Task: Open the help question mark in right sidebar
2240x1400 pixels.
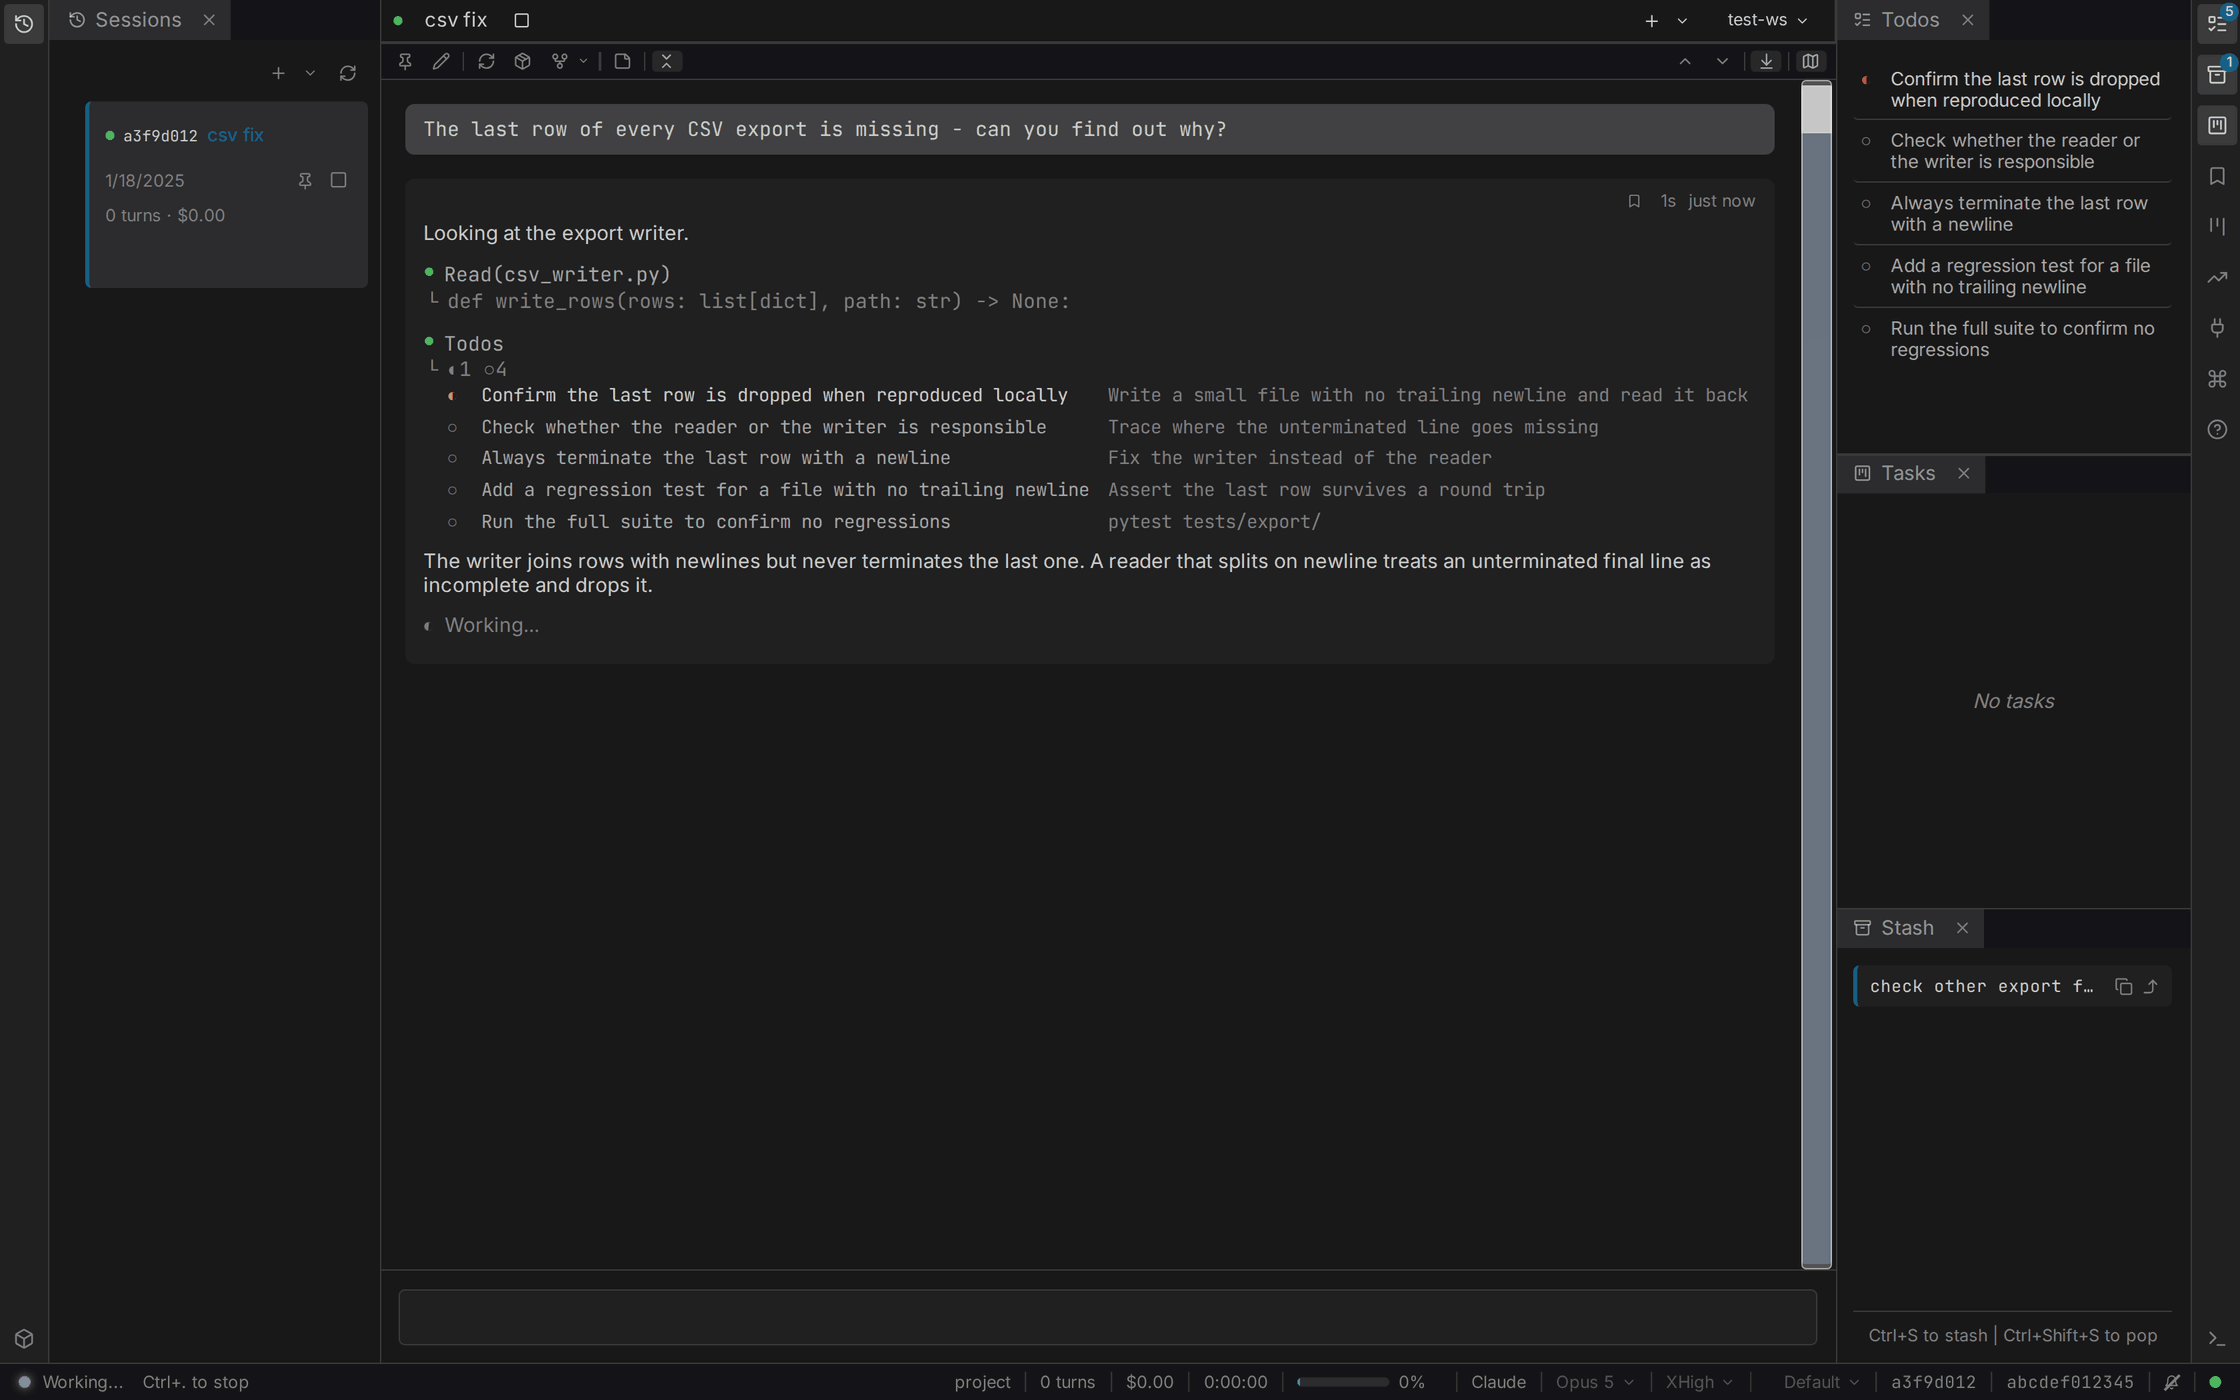Action: (2217, 429)
